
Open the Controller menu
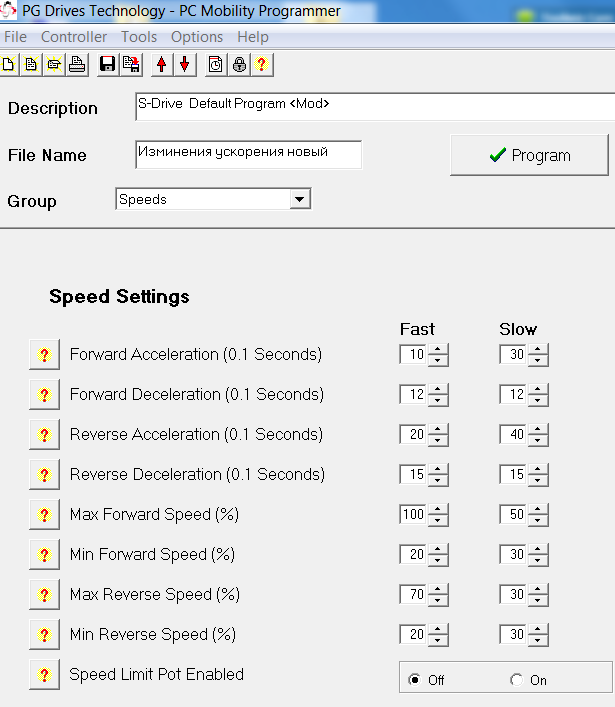pyautogui.click(x=74, y=37)
